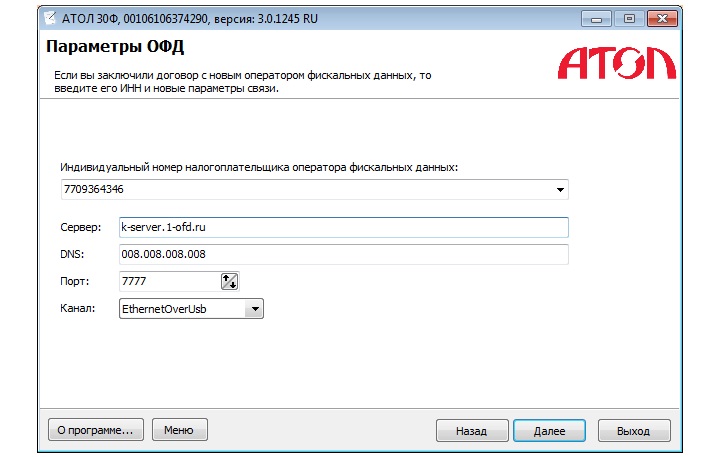Open the OFD taxpayer number dropdown arrow
The height and width of the screenshot is (457, 720).
point(560,190)
